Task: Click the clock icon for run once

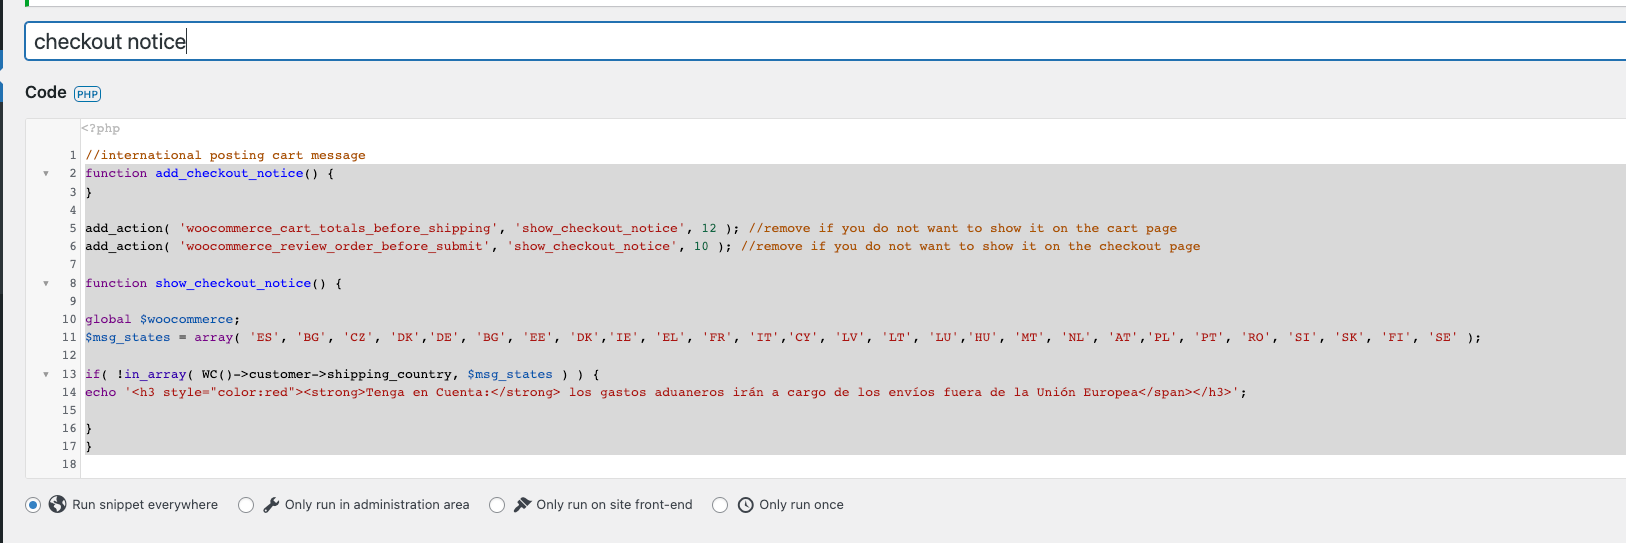Action: tap(745, 505)
